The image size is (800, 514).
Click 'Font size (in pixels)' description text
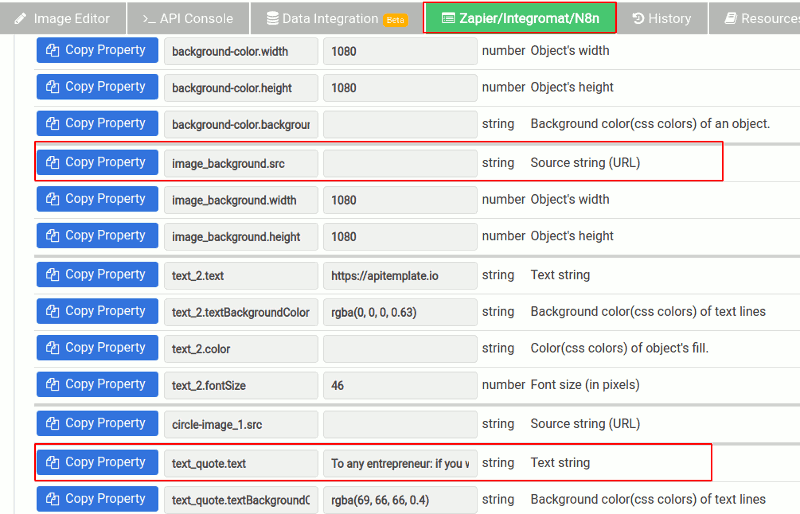click(x=585, y=385)
